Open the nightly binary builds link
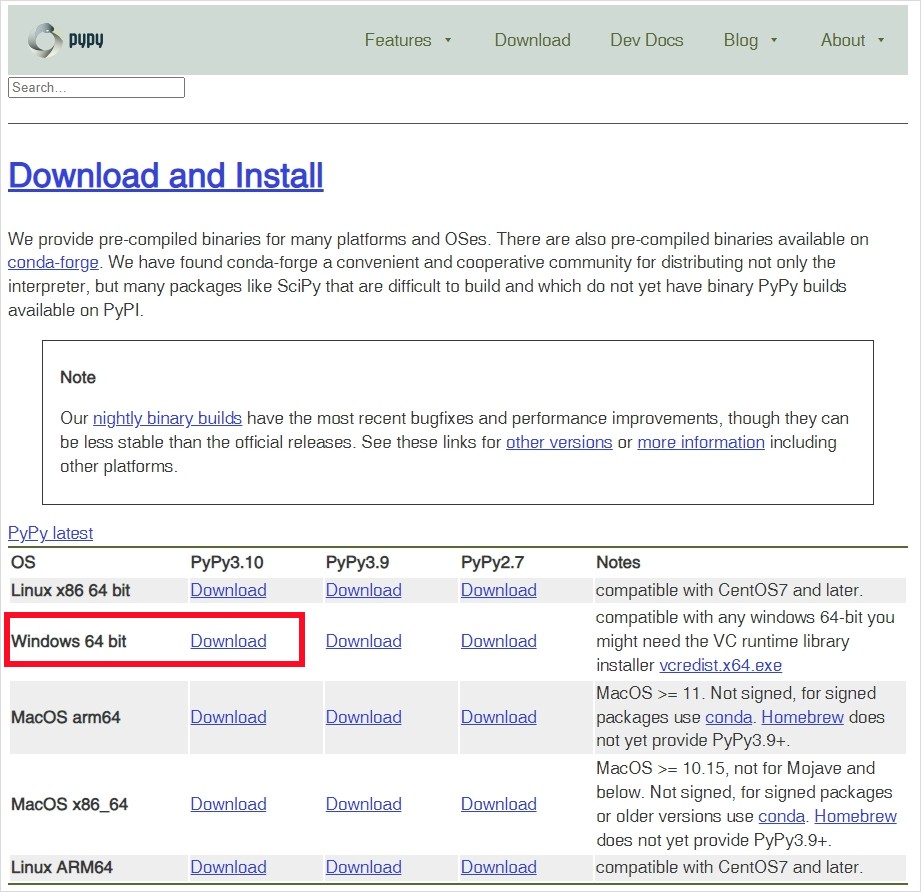The image size is (921, 892). click(167, 418)
